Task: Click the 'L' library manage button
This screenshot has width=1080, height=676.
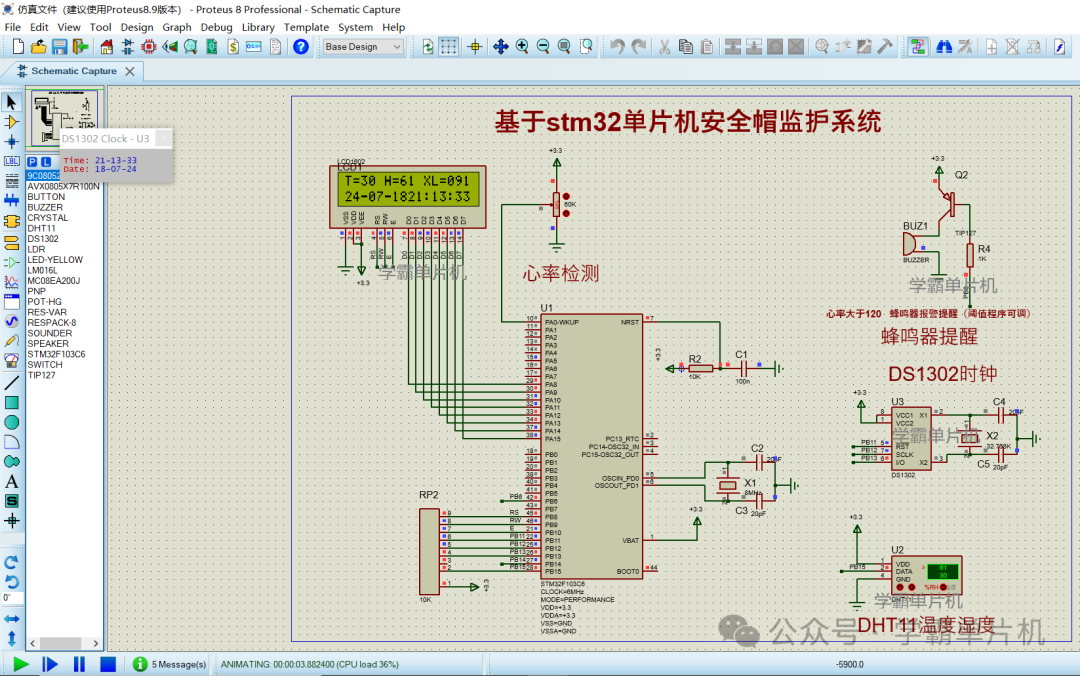Action: click(46, 161)
